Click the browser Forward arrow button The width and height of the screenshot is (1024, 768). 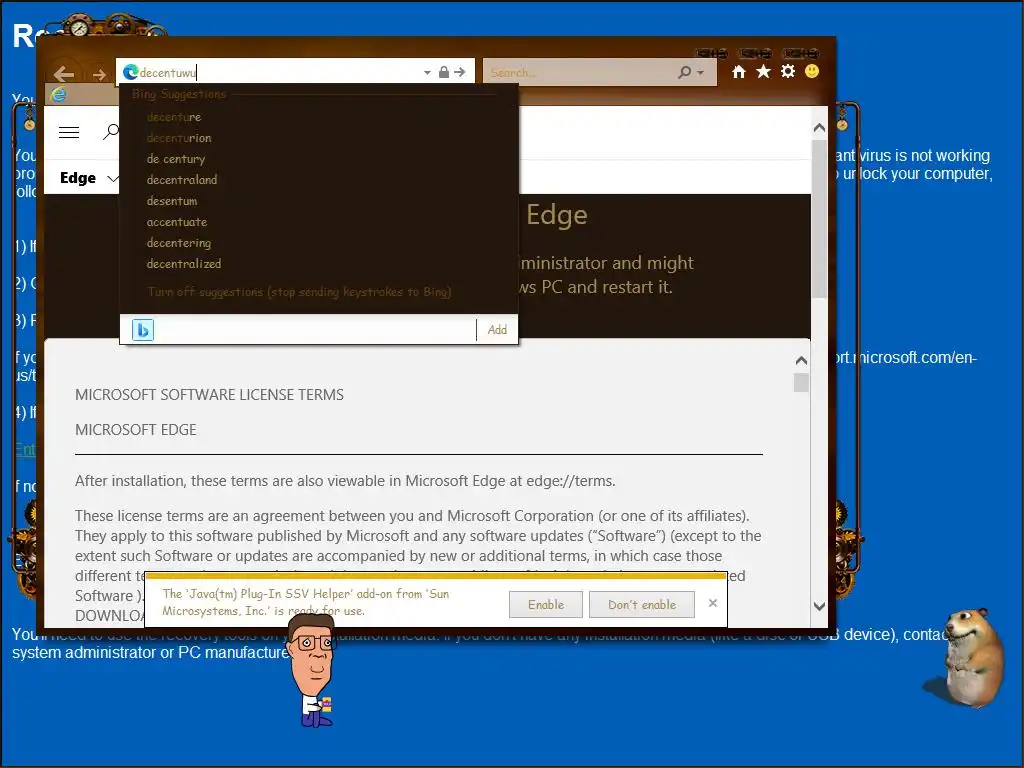coord(99,74)
